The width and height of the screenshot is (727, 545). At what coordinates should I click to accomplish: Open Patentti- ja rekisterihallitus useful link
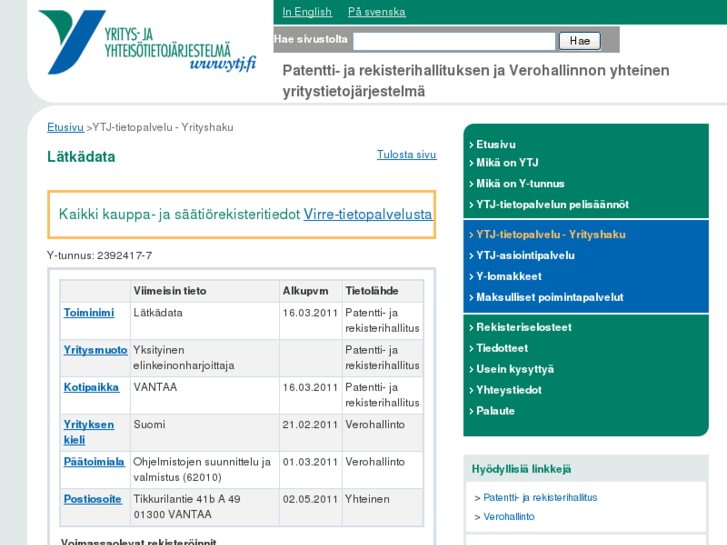coord(540,498)
